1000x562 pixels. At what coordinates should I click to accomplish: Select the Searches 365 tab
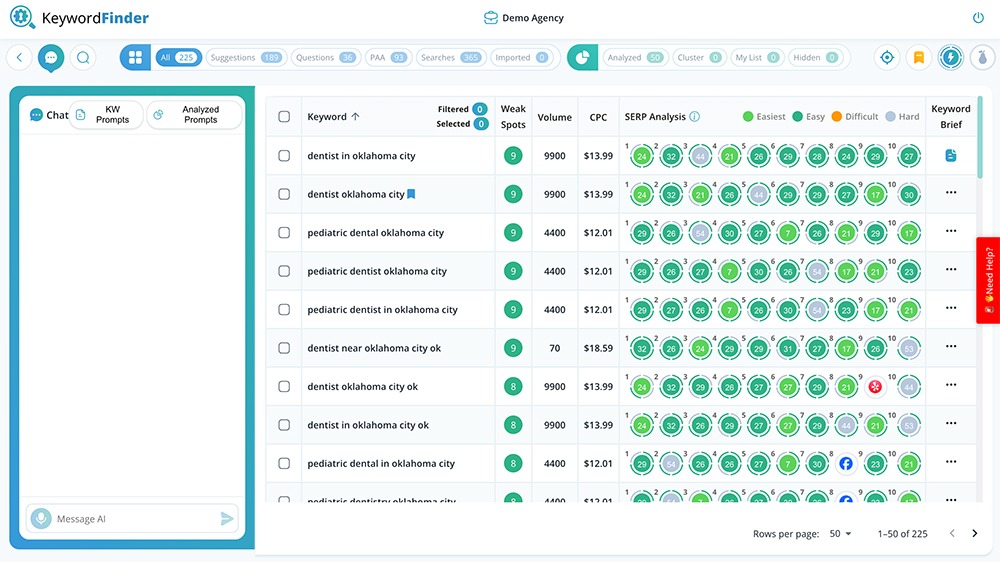coord(451,57)
